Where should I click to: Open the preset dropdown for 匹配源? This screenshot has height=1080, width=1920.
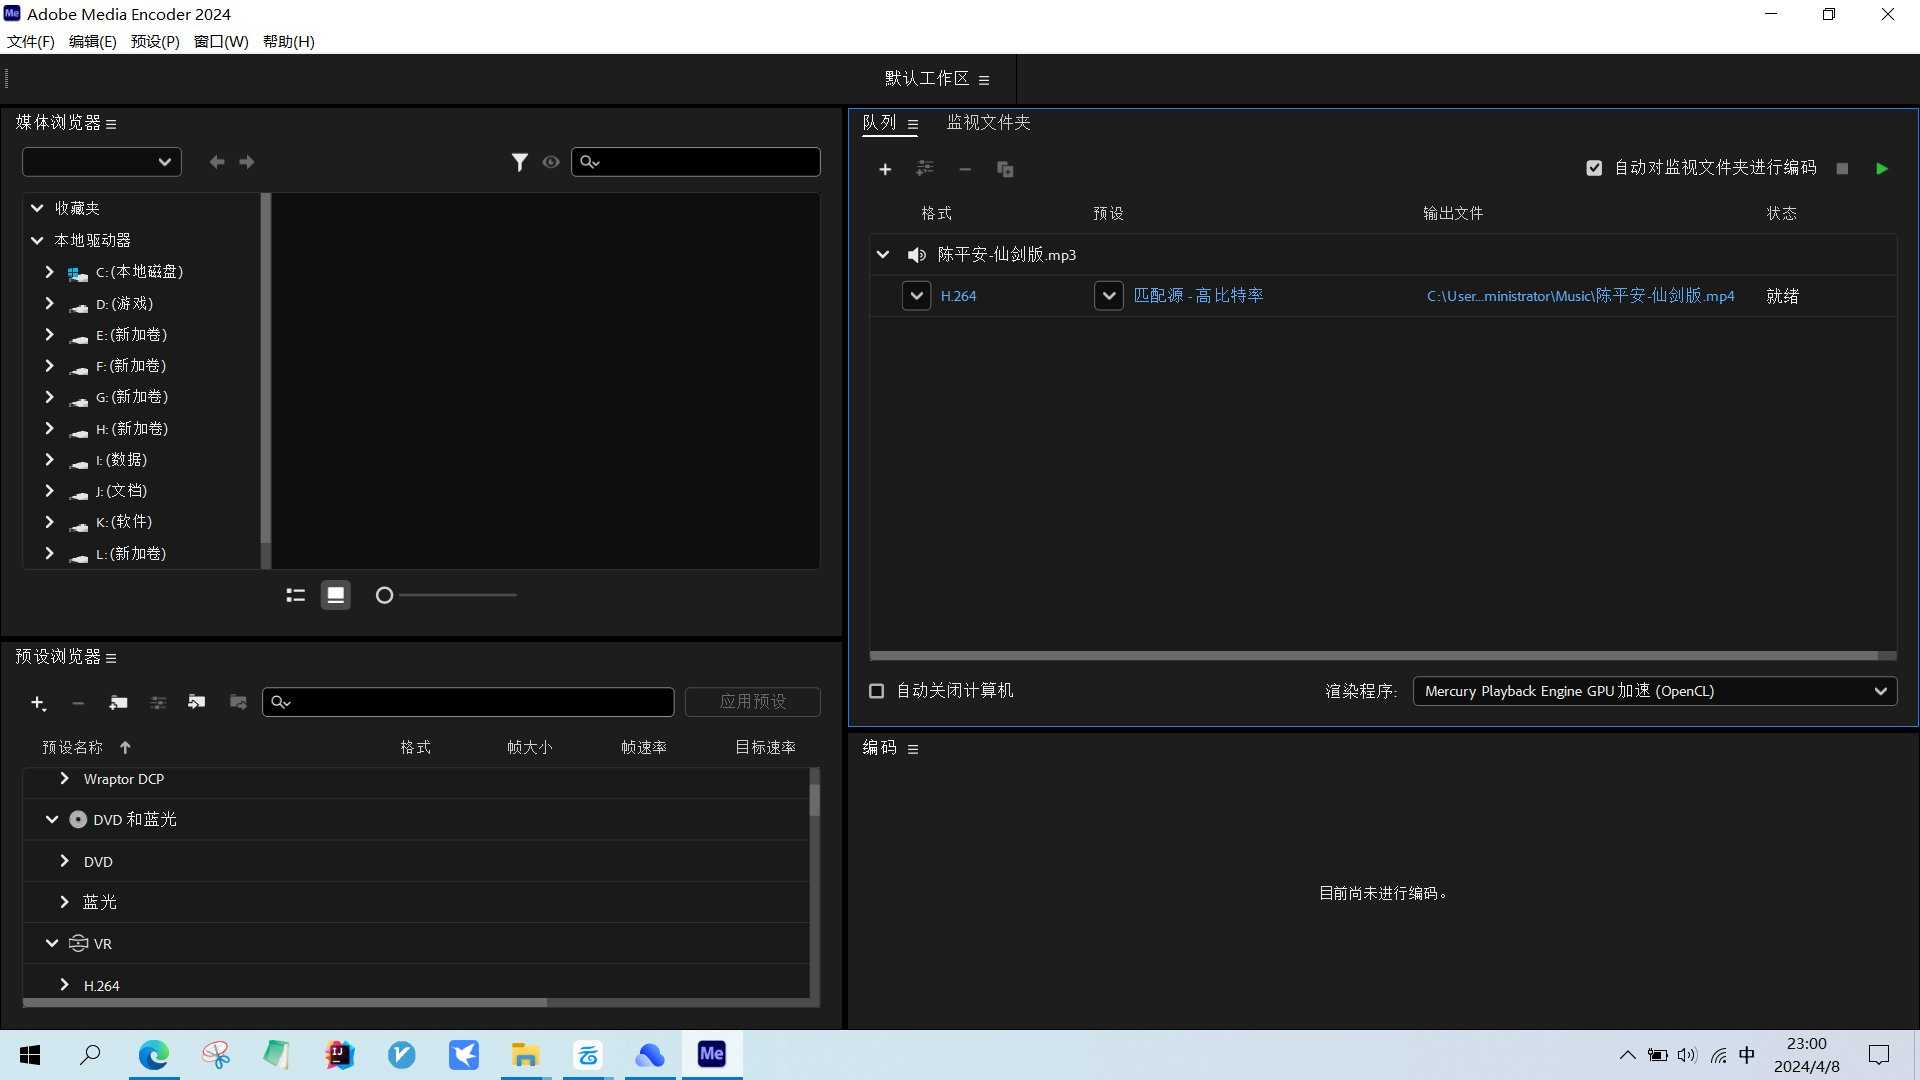(x=1108, y=296)
